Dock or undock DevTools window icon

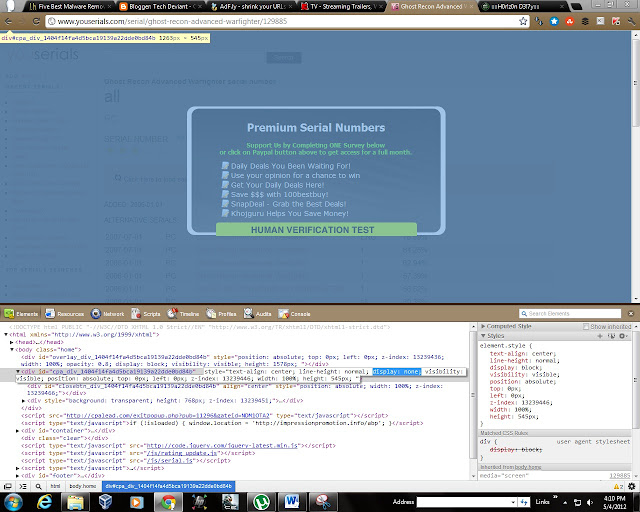coord(7,486)
